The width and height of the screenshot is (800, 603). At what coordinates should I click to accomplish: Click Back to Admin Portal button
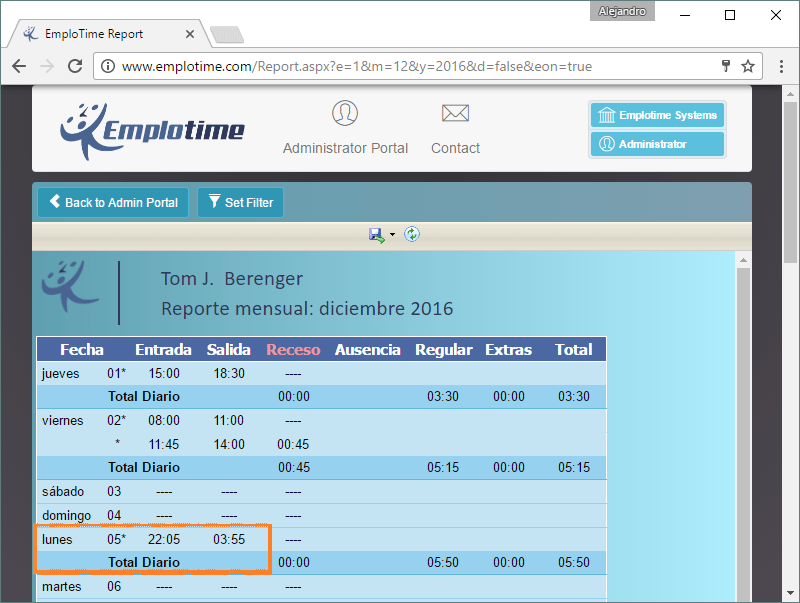[113, 202]
